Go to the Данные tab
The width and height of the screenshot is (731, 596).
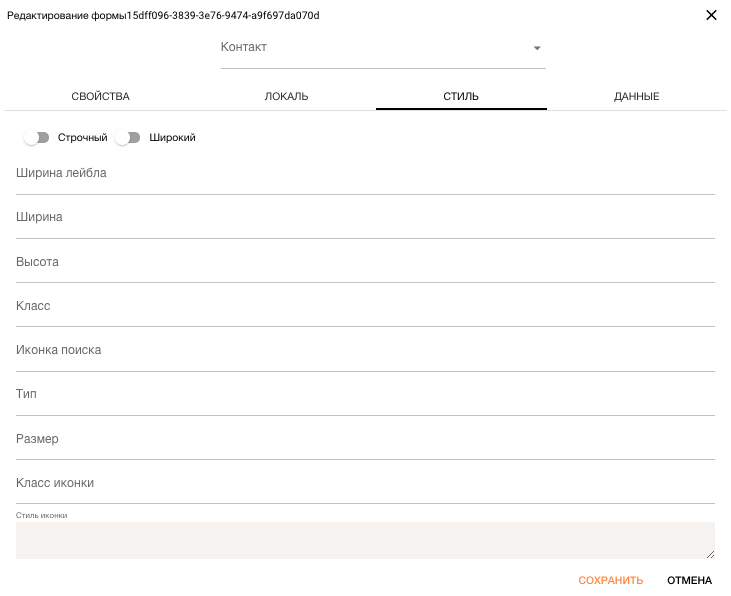coord(636,97)
